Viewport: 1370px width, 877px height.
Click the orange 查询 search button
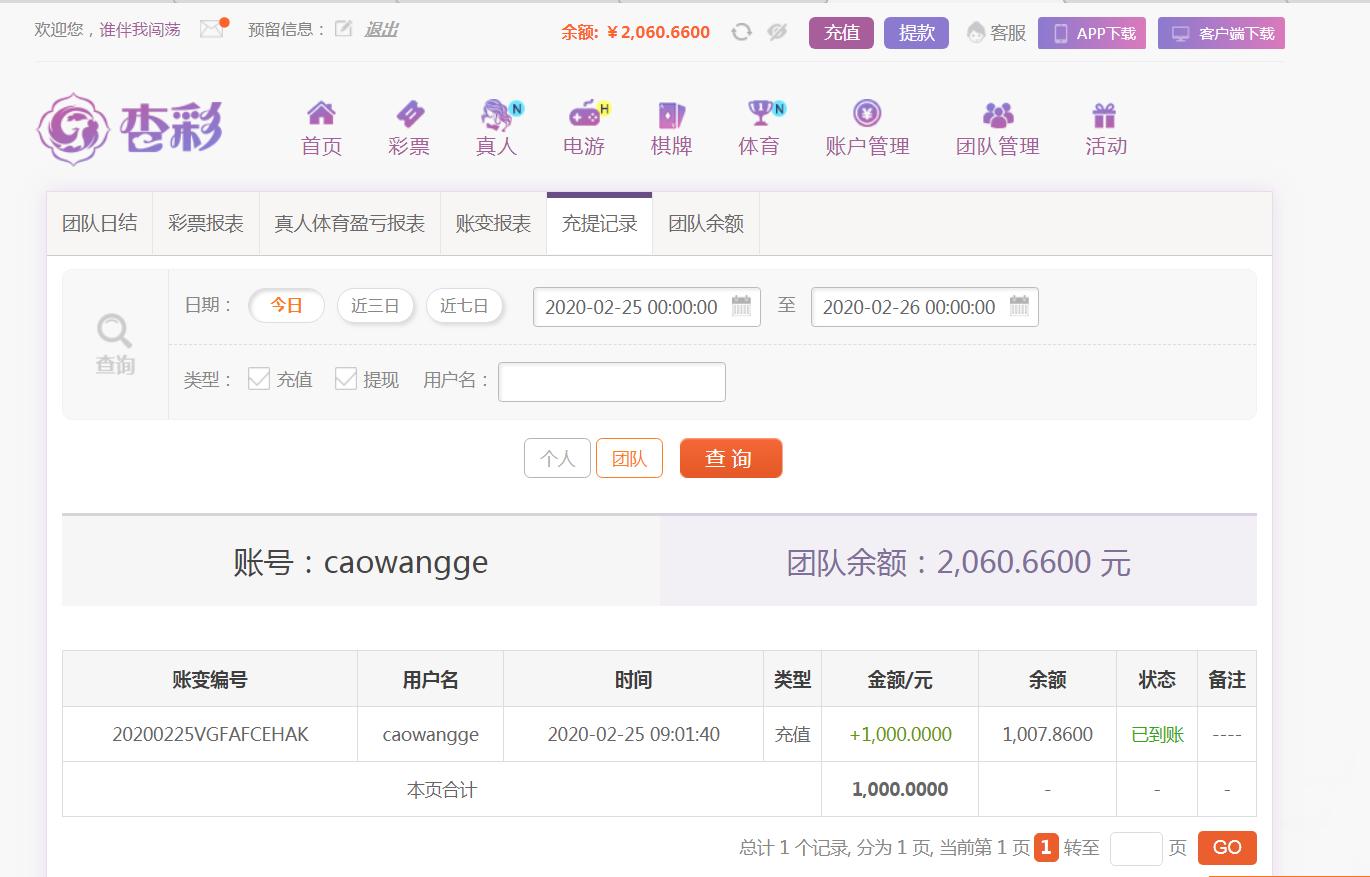click(731, 458)
